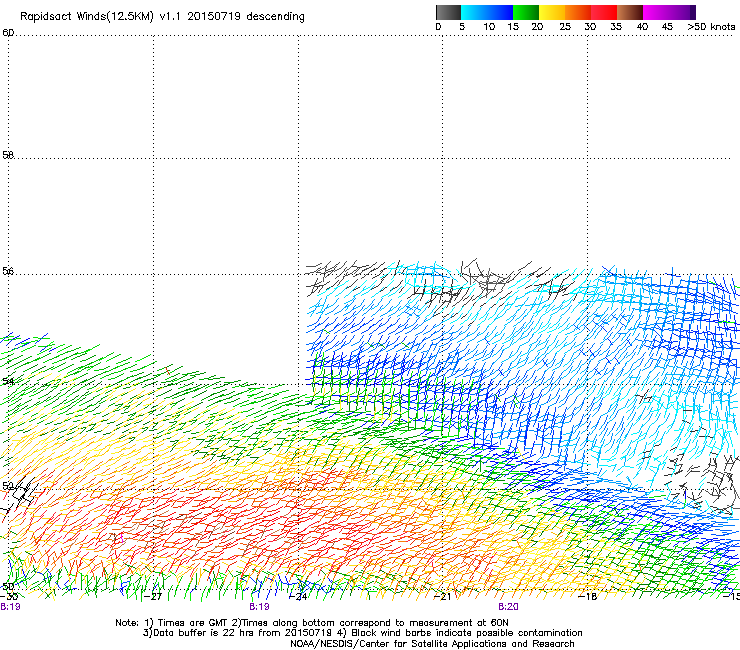Select the yellow 20-25 knots legend band

point(552,12)
